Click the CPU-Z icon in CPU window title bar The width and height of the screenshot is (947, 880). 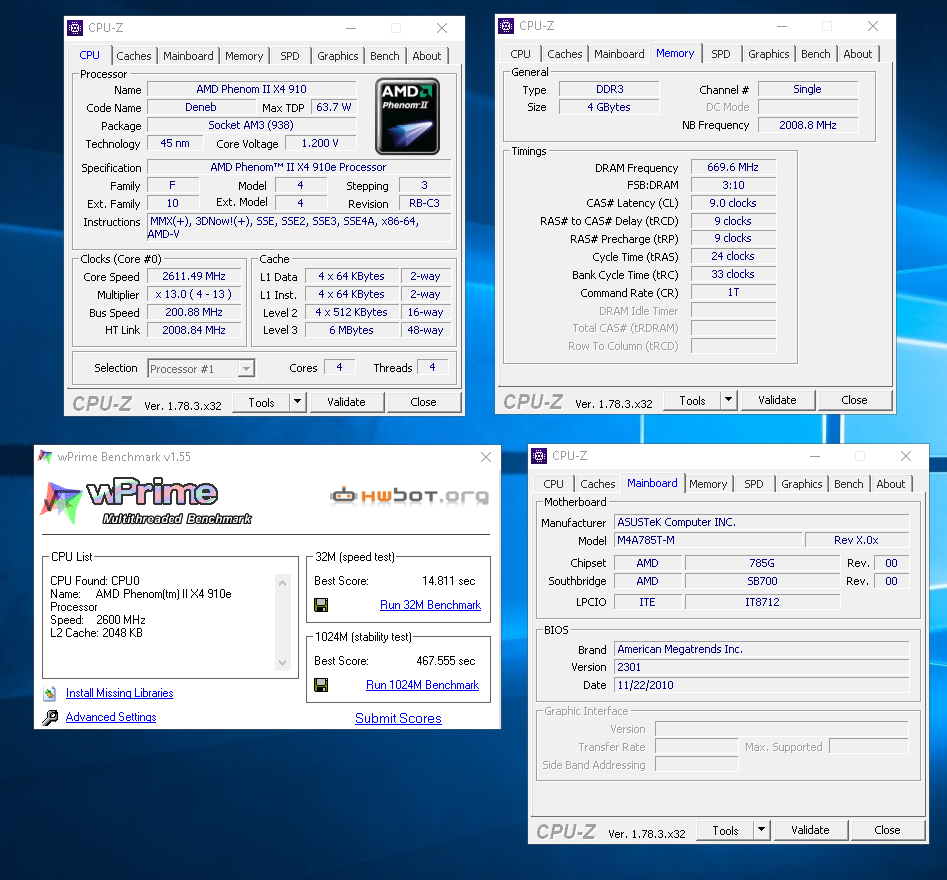pyautogui.click(x=75, y=28)
